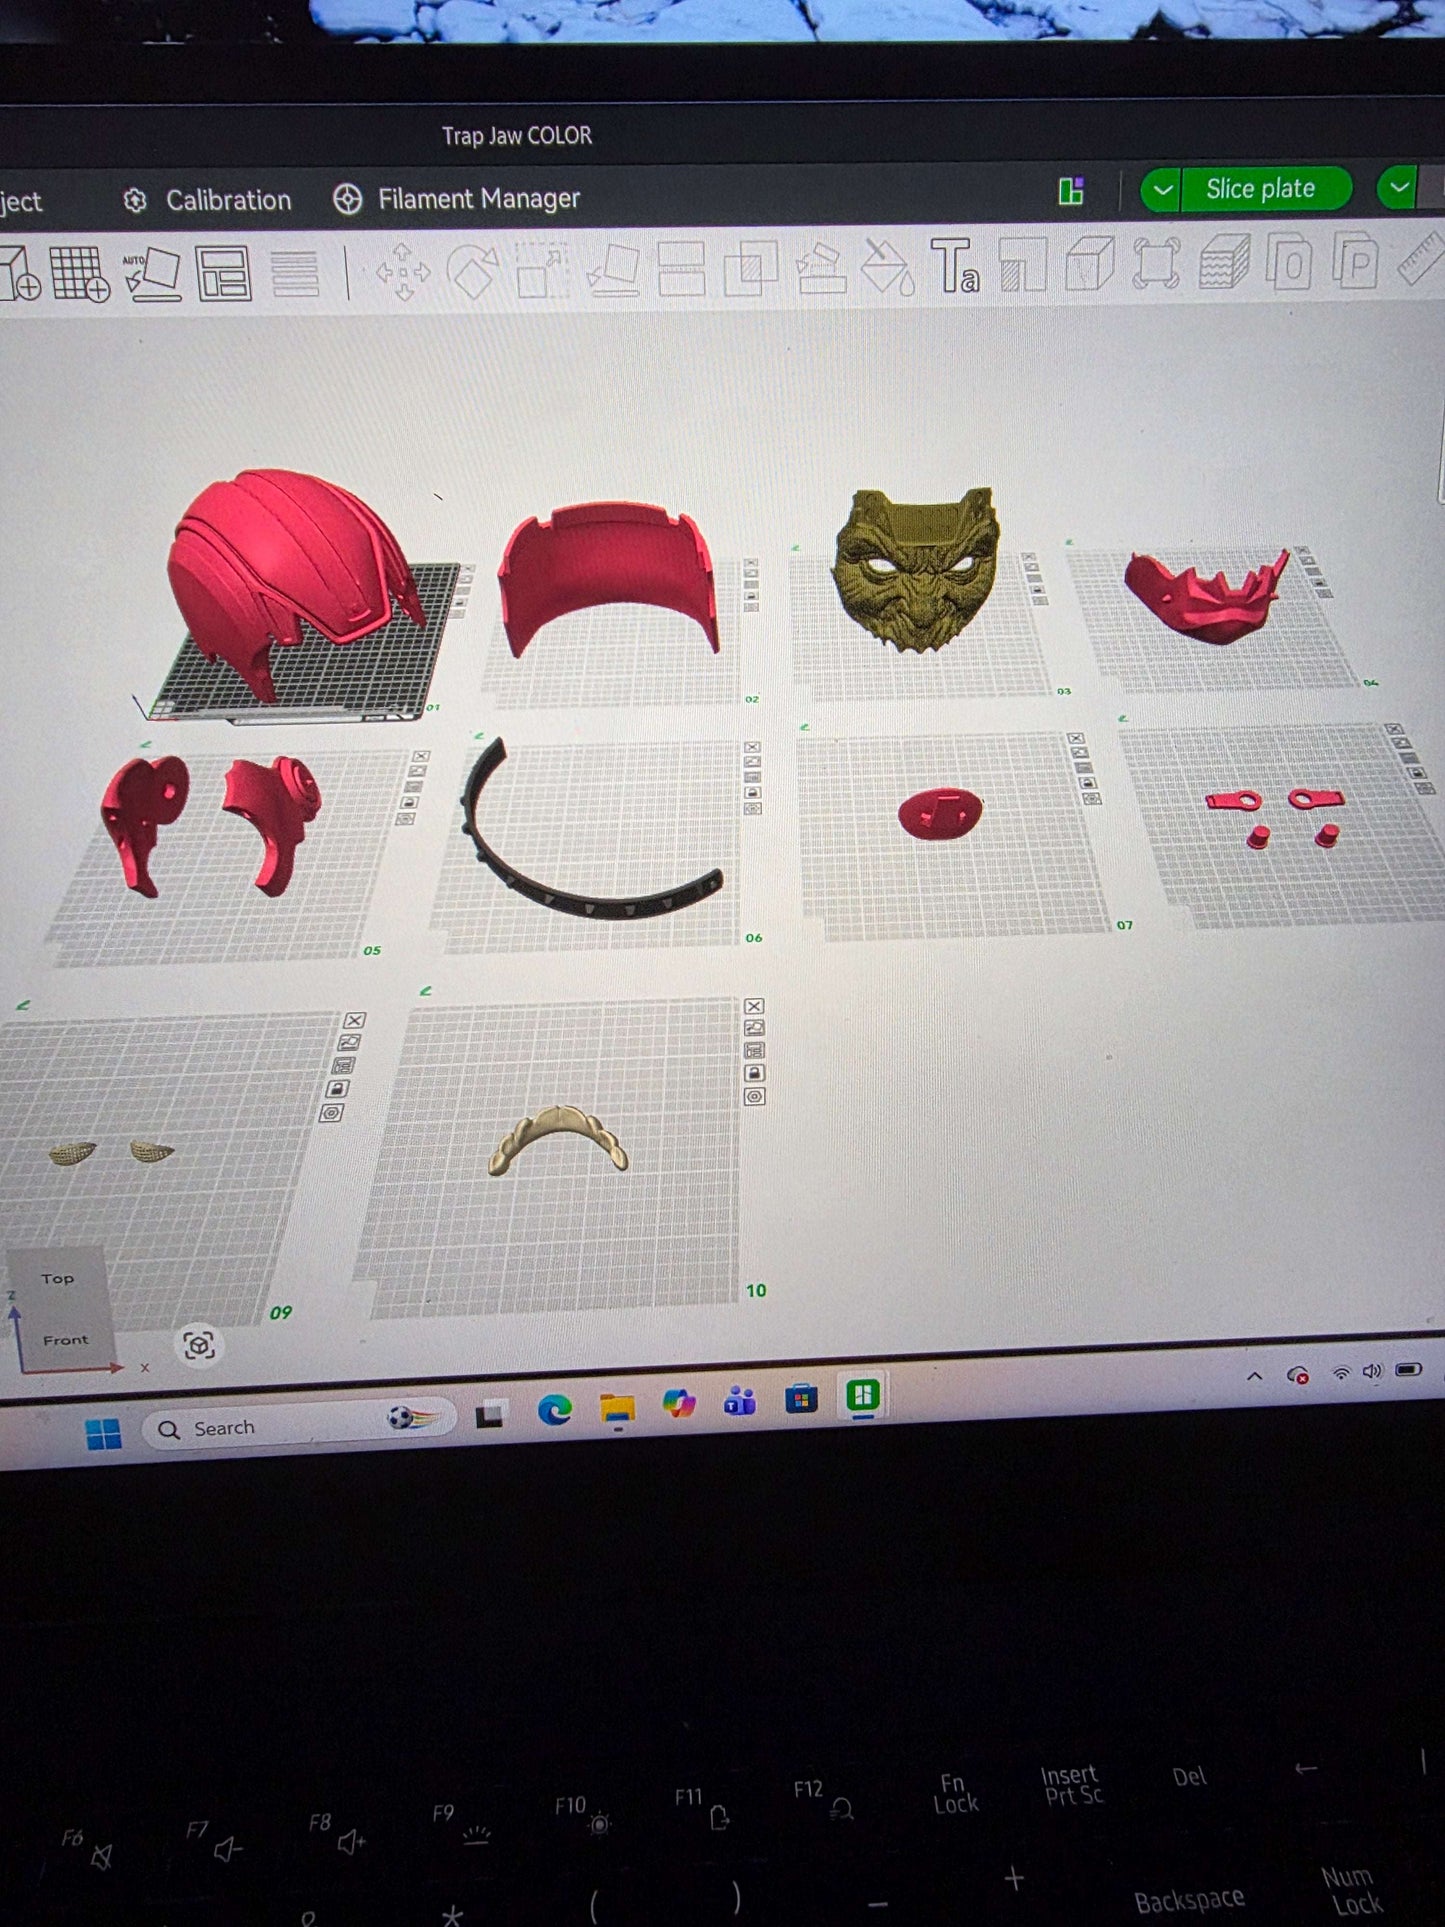Open the dropdown arrow right of Slice plate button
The height and width of the screenshot is (1927, 1445).
[1398, 187]
